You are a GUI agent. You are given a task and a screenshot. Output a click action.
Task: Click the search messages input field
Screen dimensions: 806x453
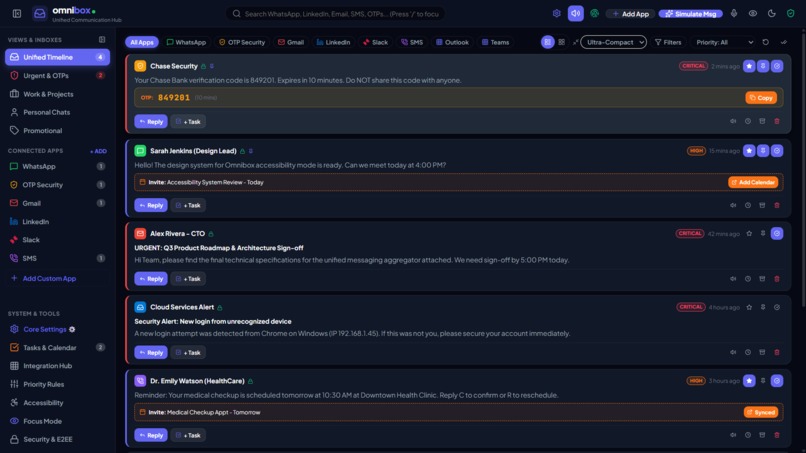click(x=335, y=14)
